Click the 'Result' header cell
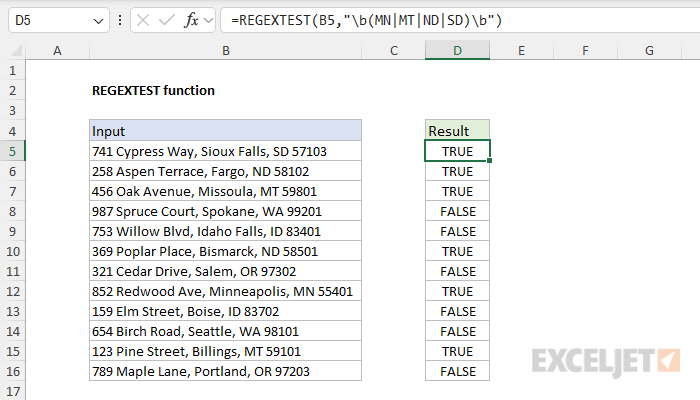Image resolution: width=700 pixels, height=400 pixels. (458, 131)
